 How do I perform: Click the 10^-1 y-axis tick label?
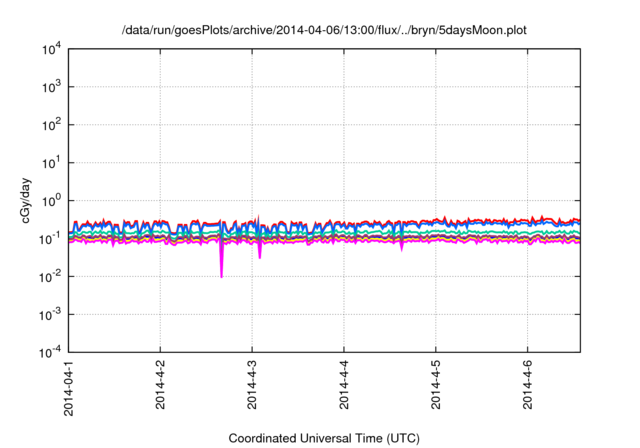point(50,239)
